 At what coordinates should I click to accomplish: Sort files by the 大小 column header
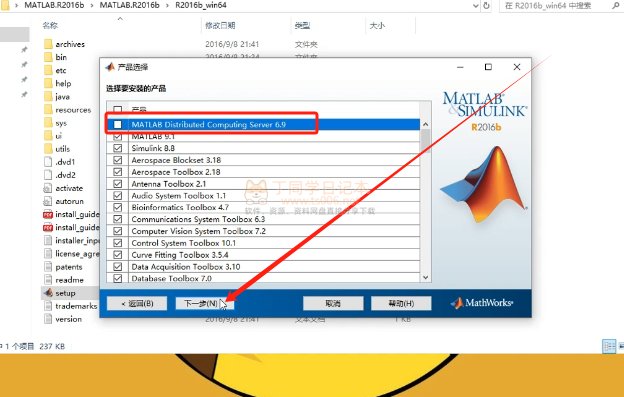click(x=377, y=25)
